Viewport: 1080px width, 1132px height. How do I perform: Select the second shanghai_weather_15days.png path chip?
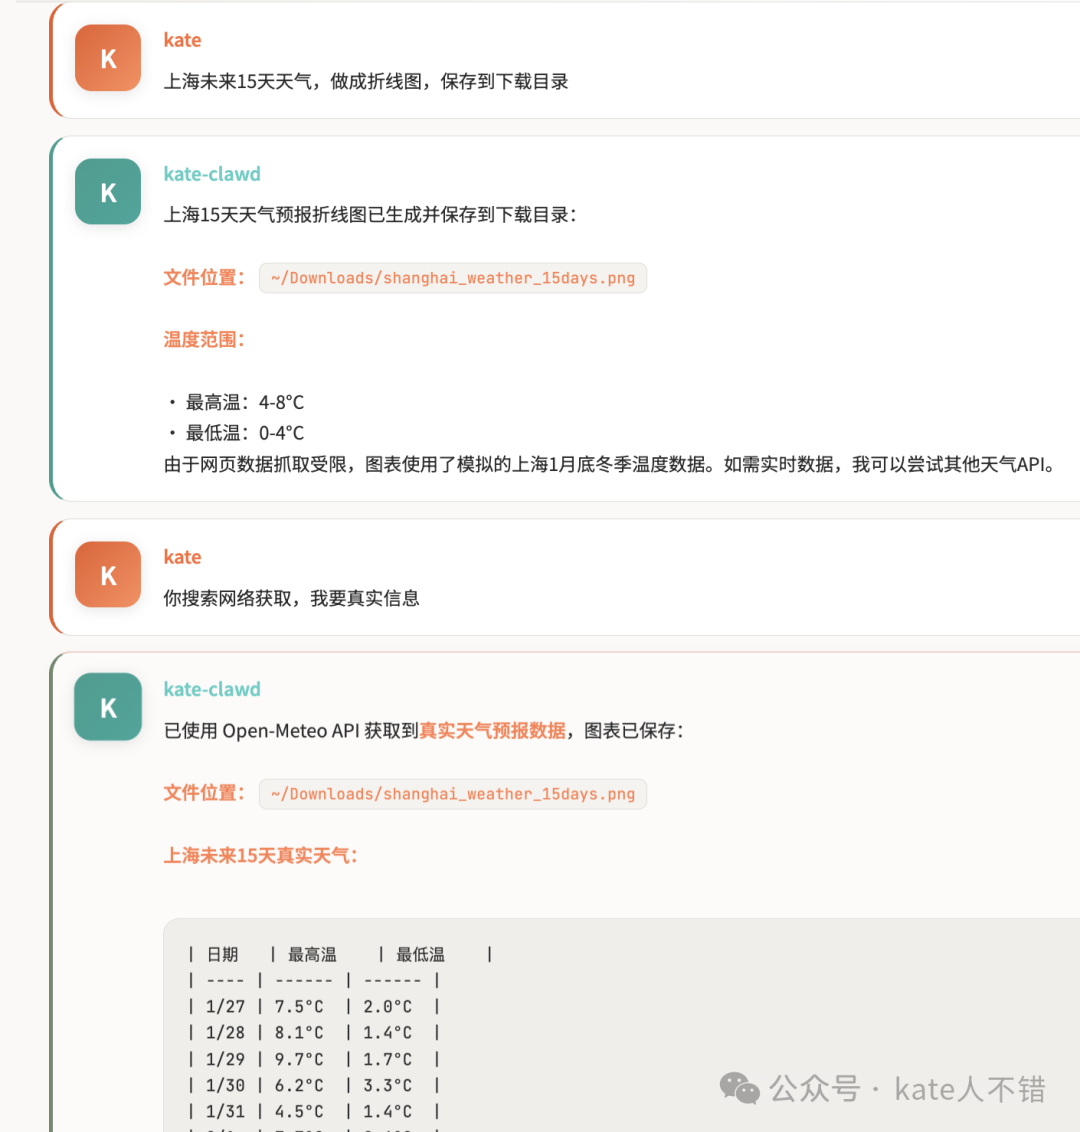tap(452, 793)
